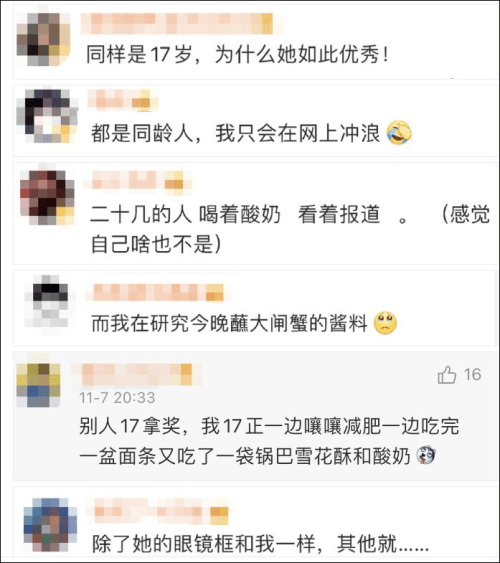Open avatar of the 都是同龄人 commenter
This screenshot has width=500, height=563.
pyautogui.click(x=48, y=116)
